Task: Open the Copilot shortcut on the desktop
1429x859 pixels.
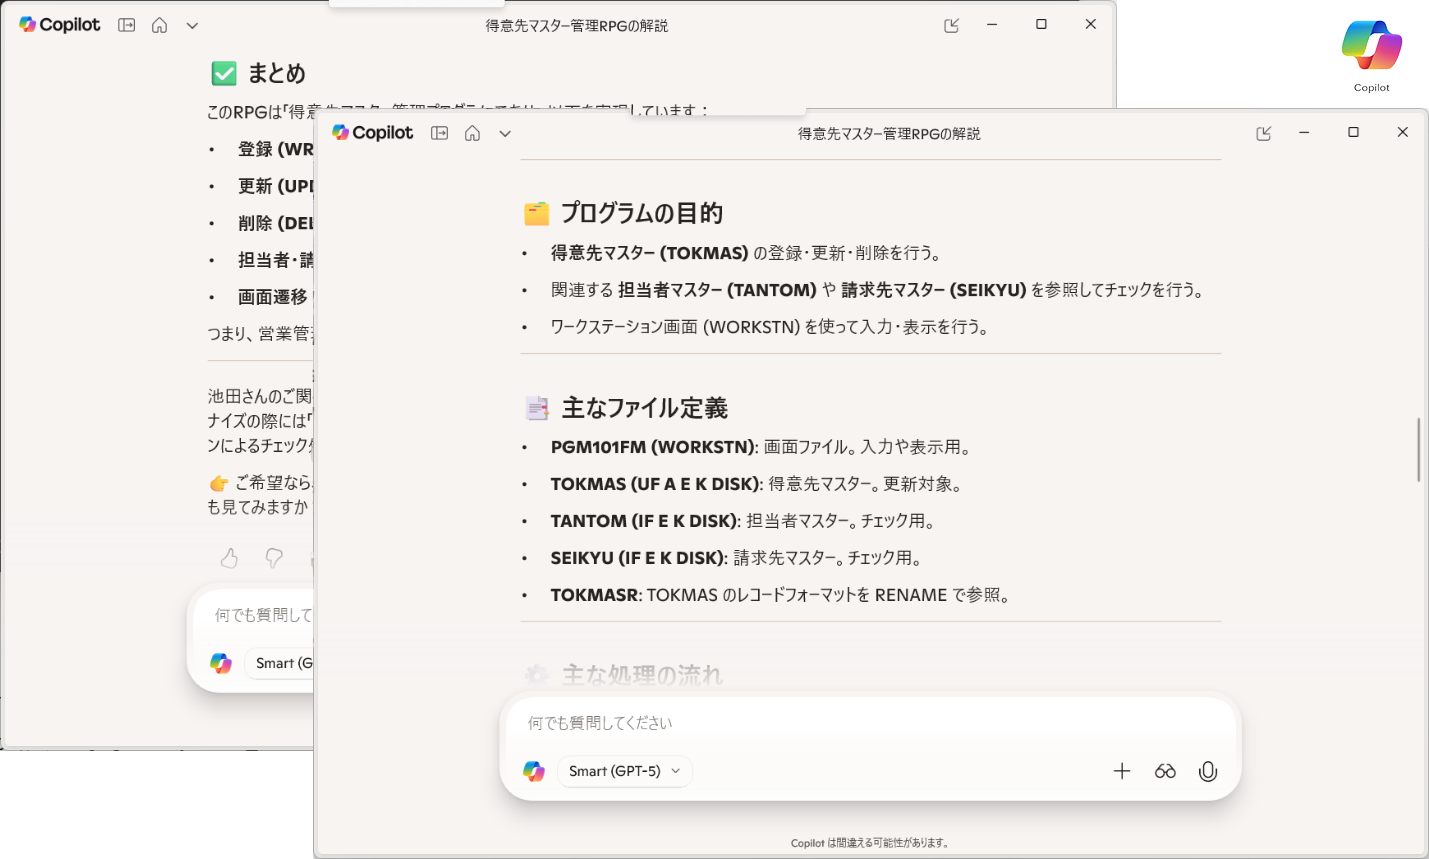Action: [x=1372, y=55]
